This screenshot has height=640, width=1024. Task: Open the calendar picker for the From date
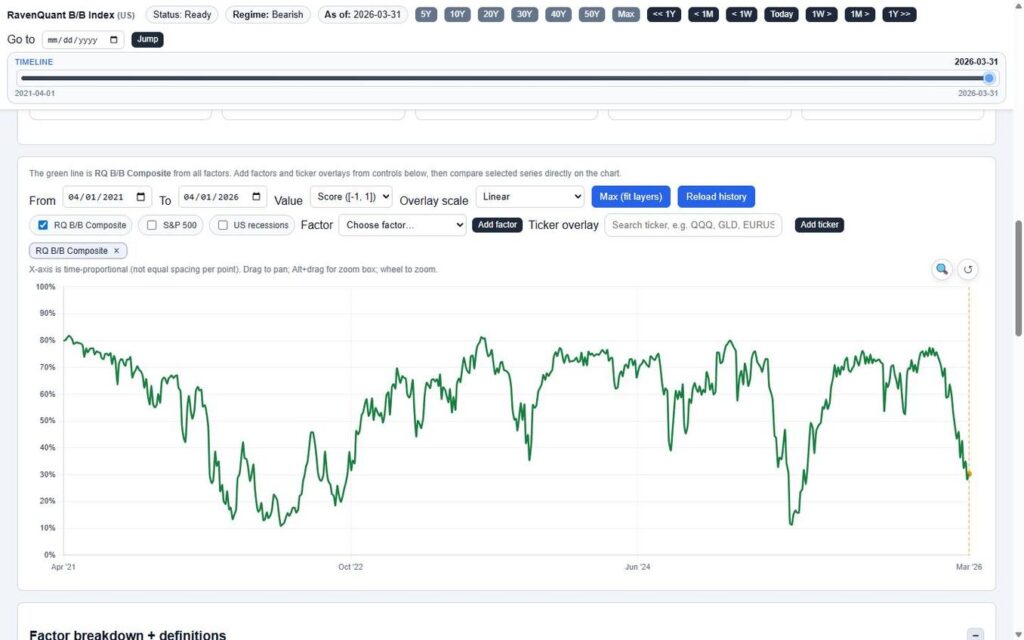(x=138, y=196)
